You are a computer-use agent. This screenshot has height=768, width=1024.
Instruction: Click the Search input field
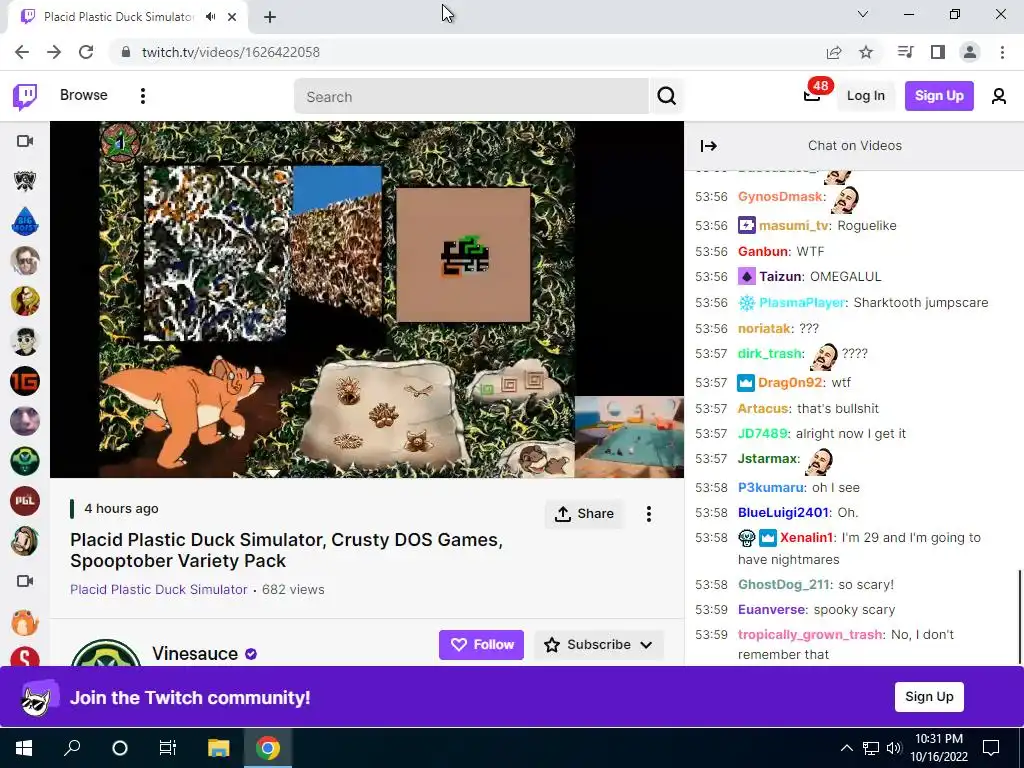(x=471, y=97)
